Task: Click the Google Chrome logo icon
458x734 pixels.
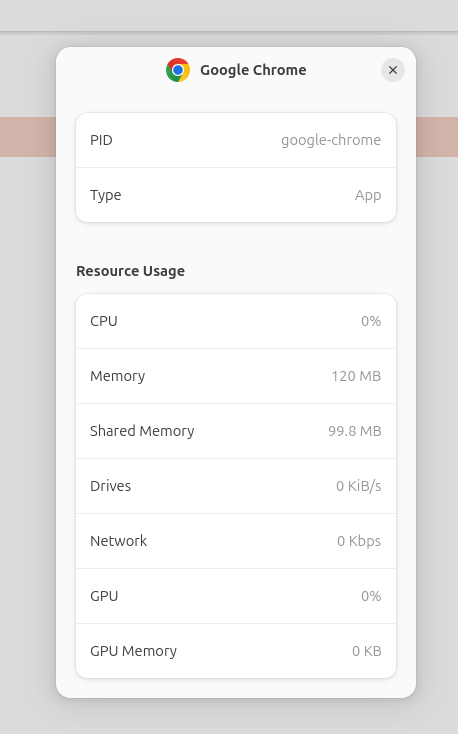Action: pyautogui.click(x=178, y=70)
